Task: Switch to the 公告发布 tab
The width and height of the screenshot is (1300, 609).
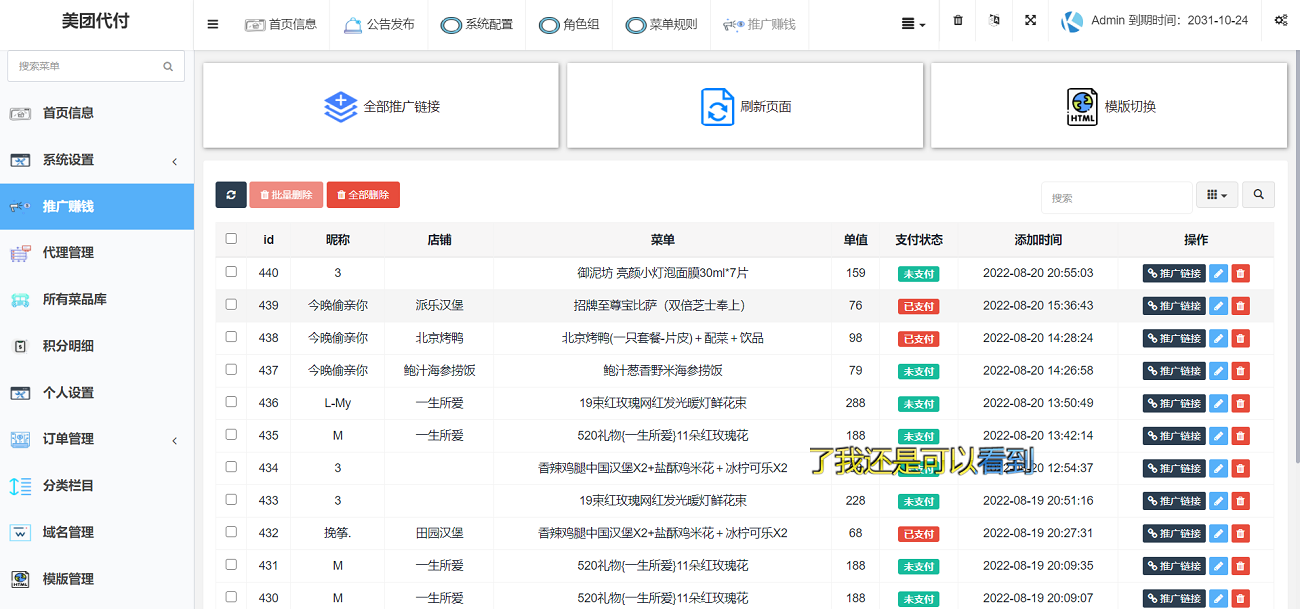Action: (379, 24)
